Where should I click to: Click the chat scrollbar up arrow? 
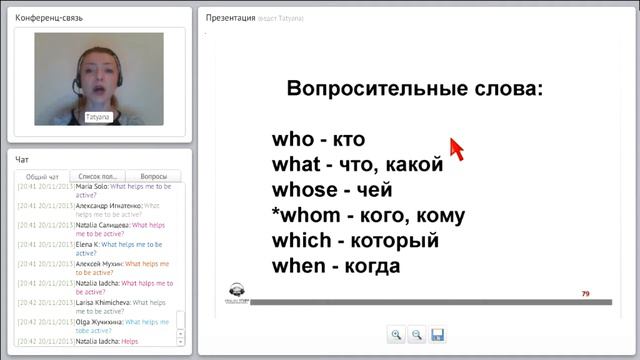180,333
